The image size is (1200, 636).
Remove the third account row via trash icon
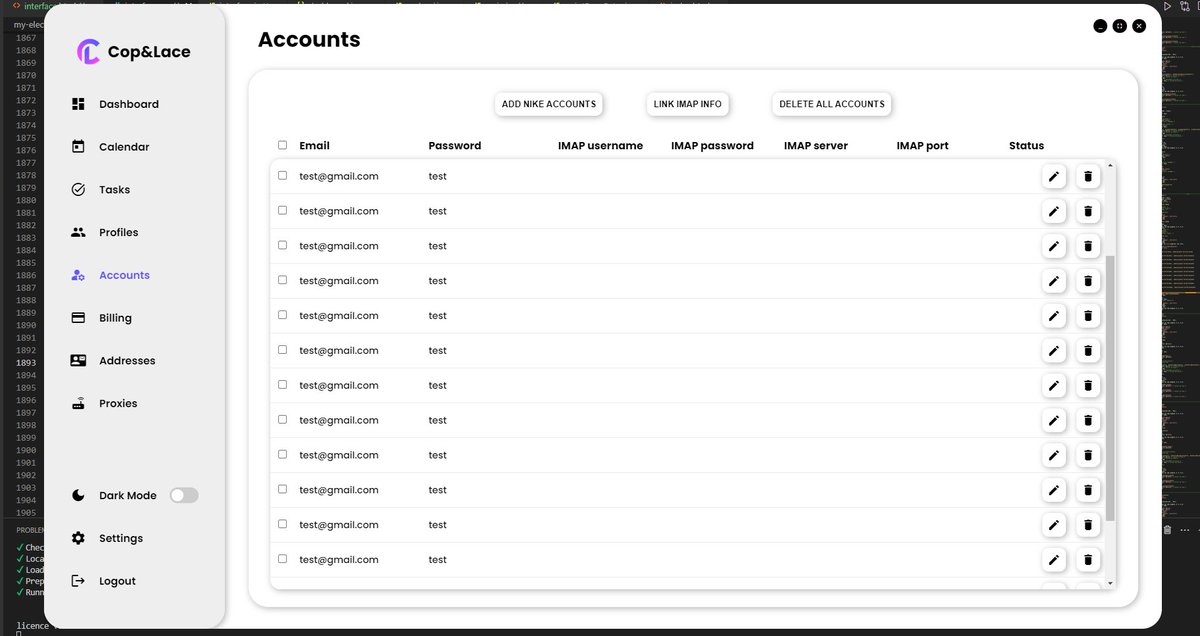1088,247
